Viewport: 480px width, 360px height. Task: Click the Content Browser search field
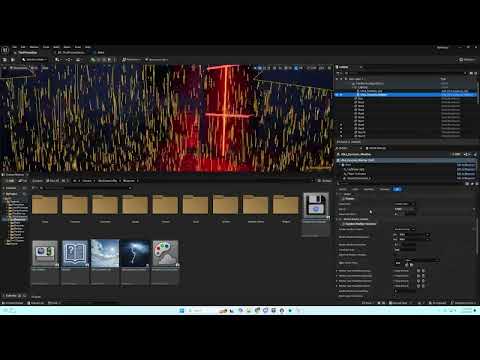pos(87,188)
